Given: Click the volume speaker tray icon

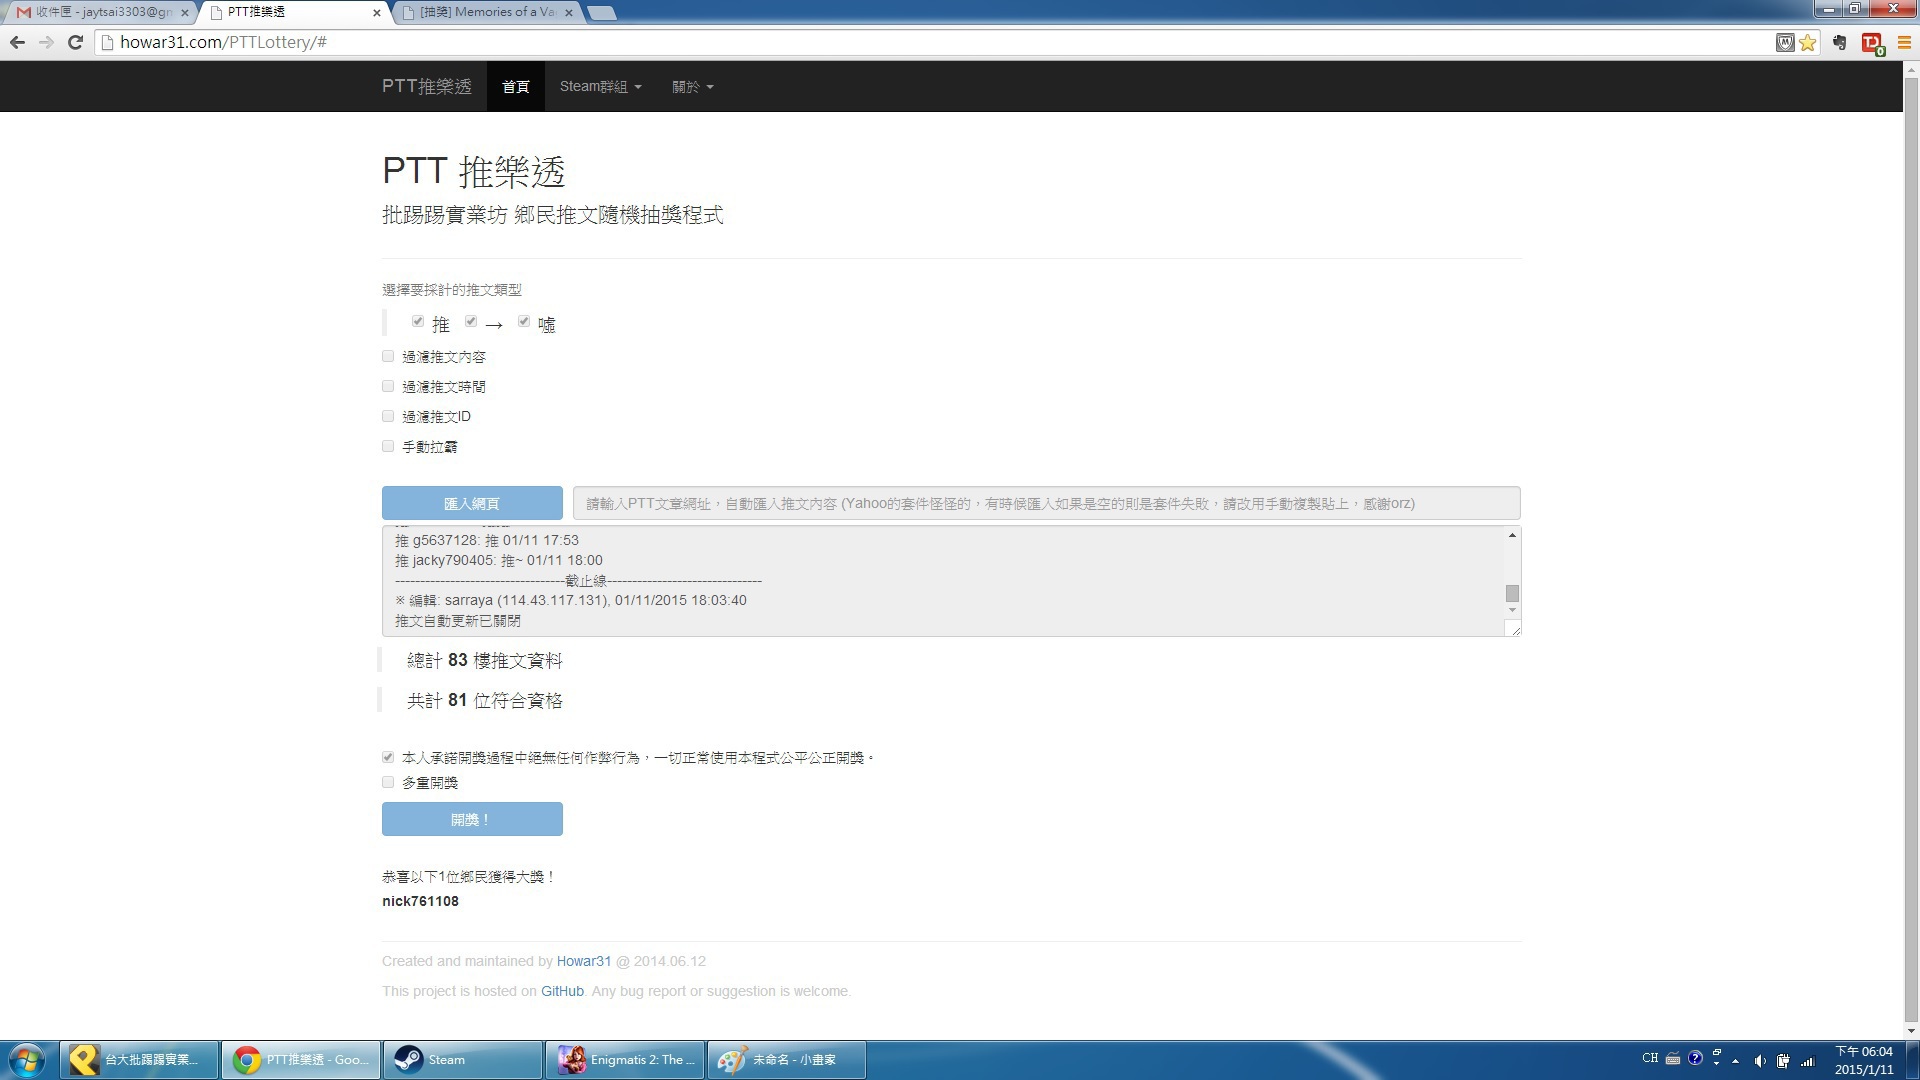Looking at the screenshot, I should tap(1759, 1060).
